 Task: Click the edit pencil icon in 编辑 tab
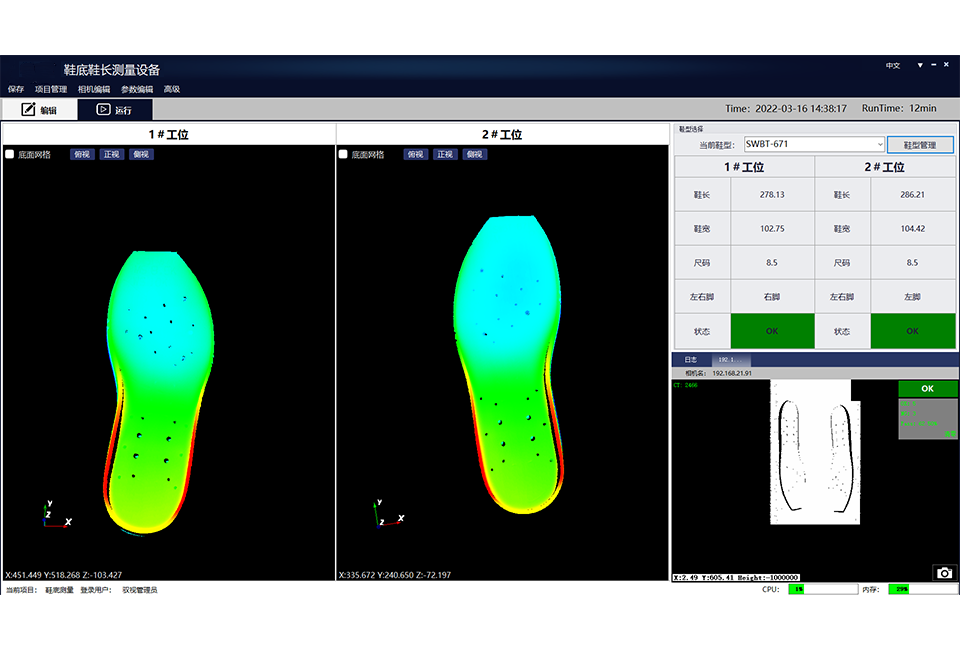click(29, 110)
